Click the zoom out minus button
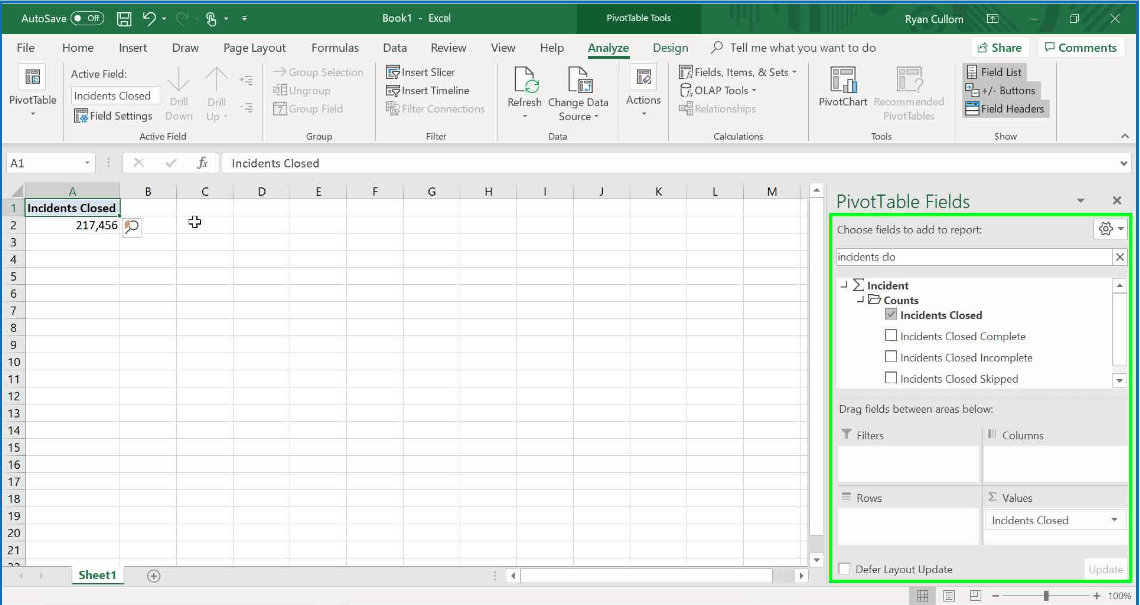The width and height of the screenshot is (1140, 605). point(996,596)
